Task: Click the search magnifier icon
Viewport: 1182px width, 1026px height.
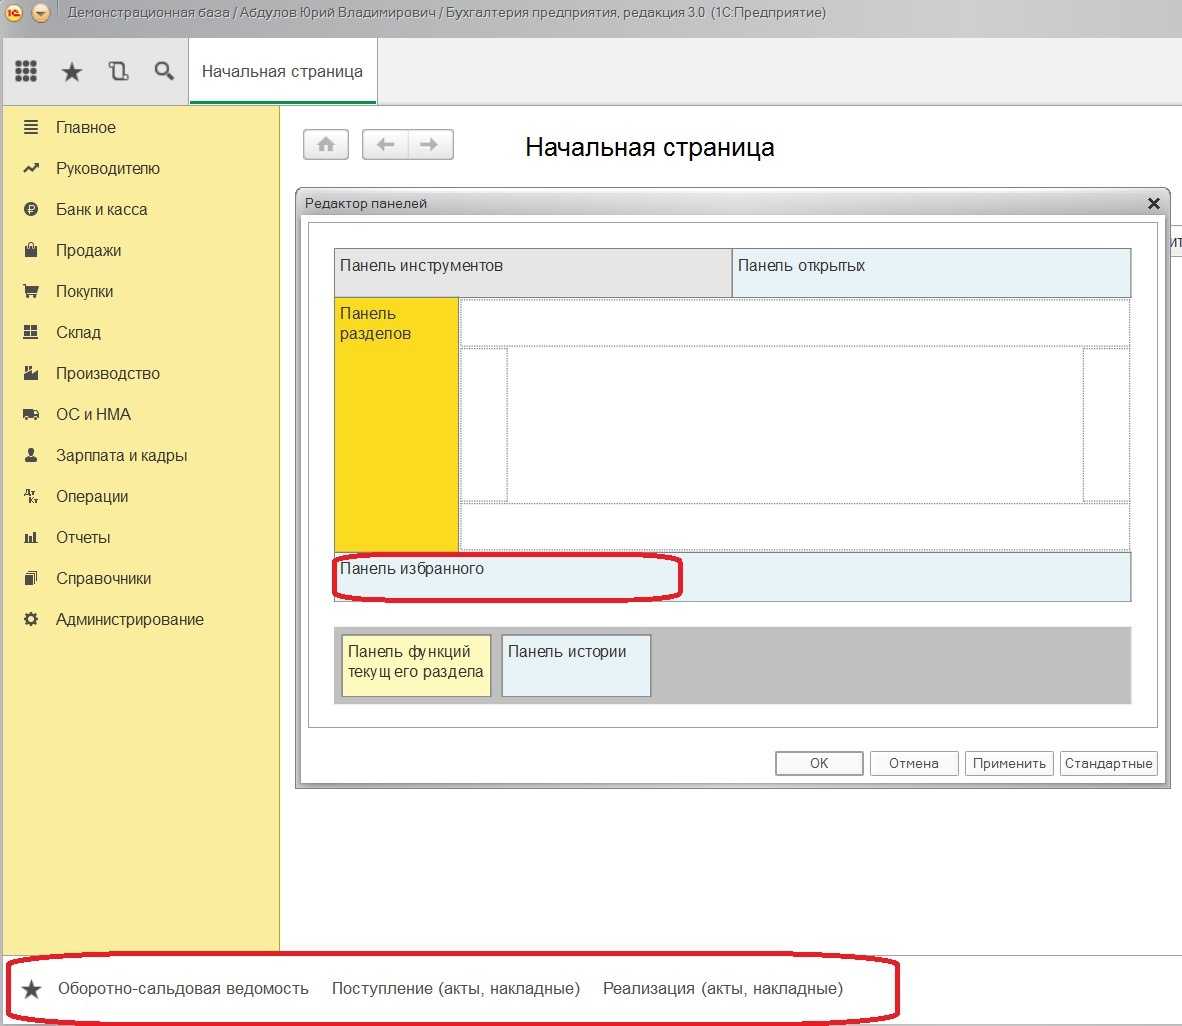Action: tap(164, 71)
